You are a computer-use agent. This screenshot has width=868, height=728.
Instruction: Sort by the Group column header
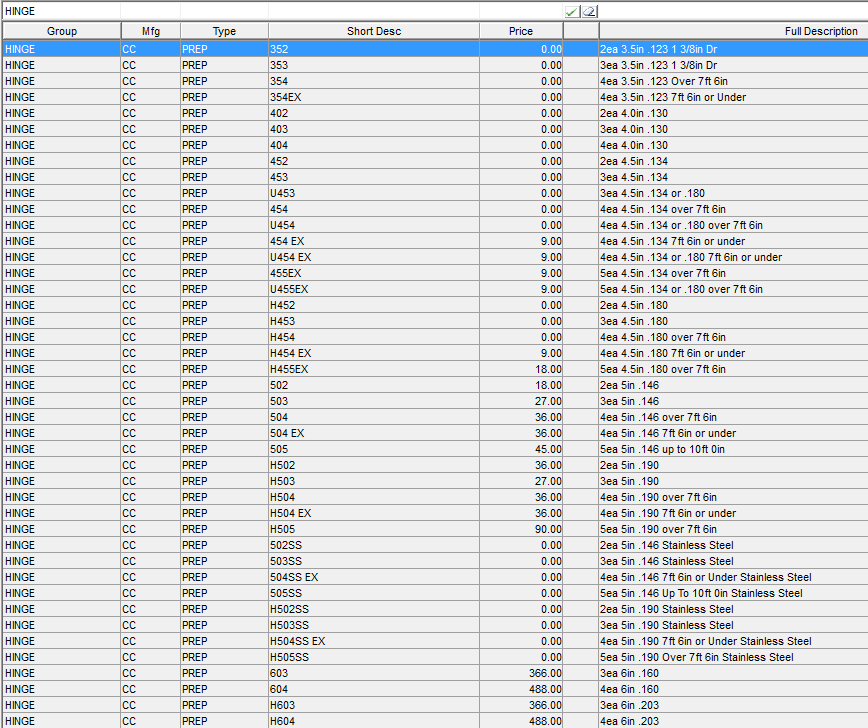(61, 31)
